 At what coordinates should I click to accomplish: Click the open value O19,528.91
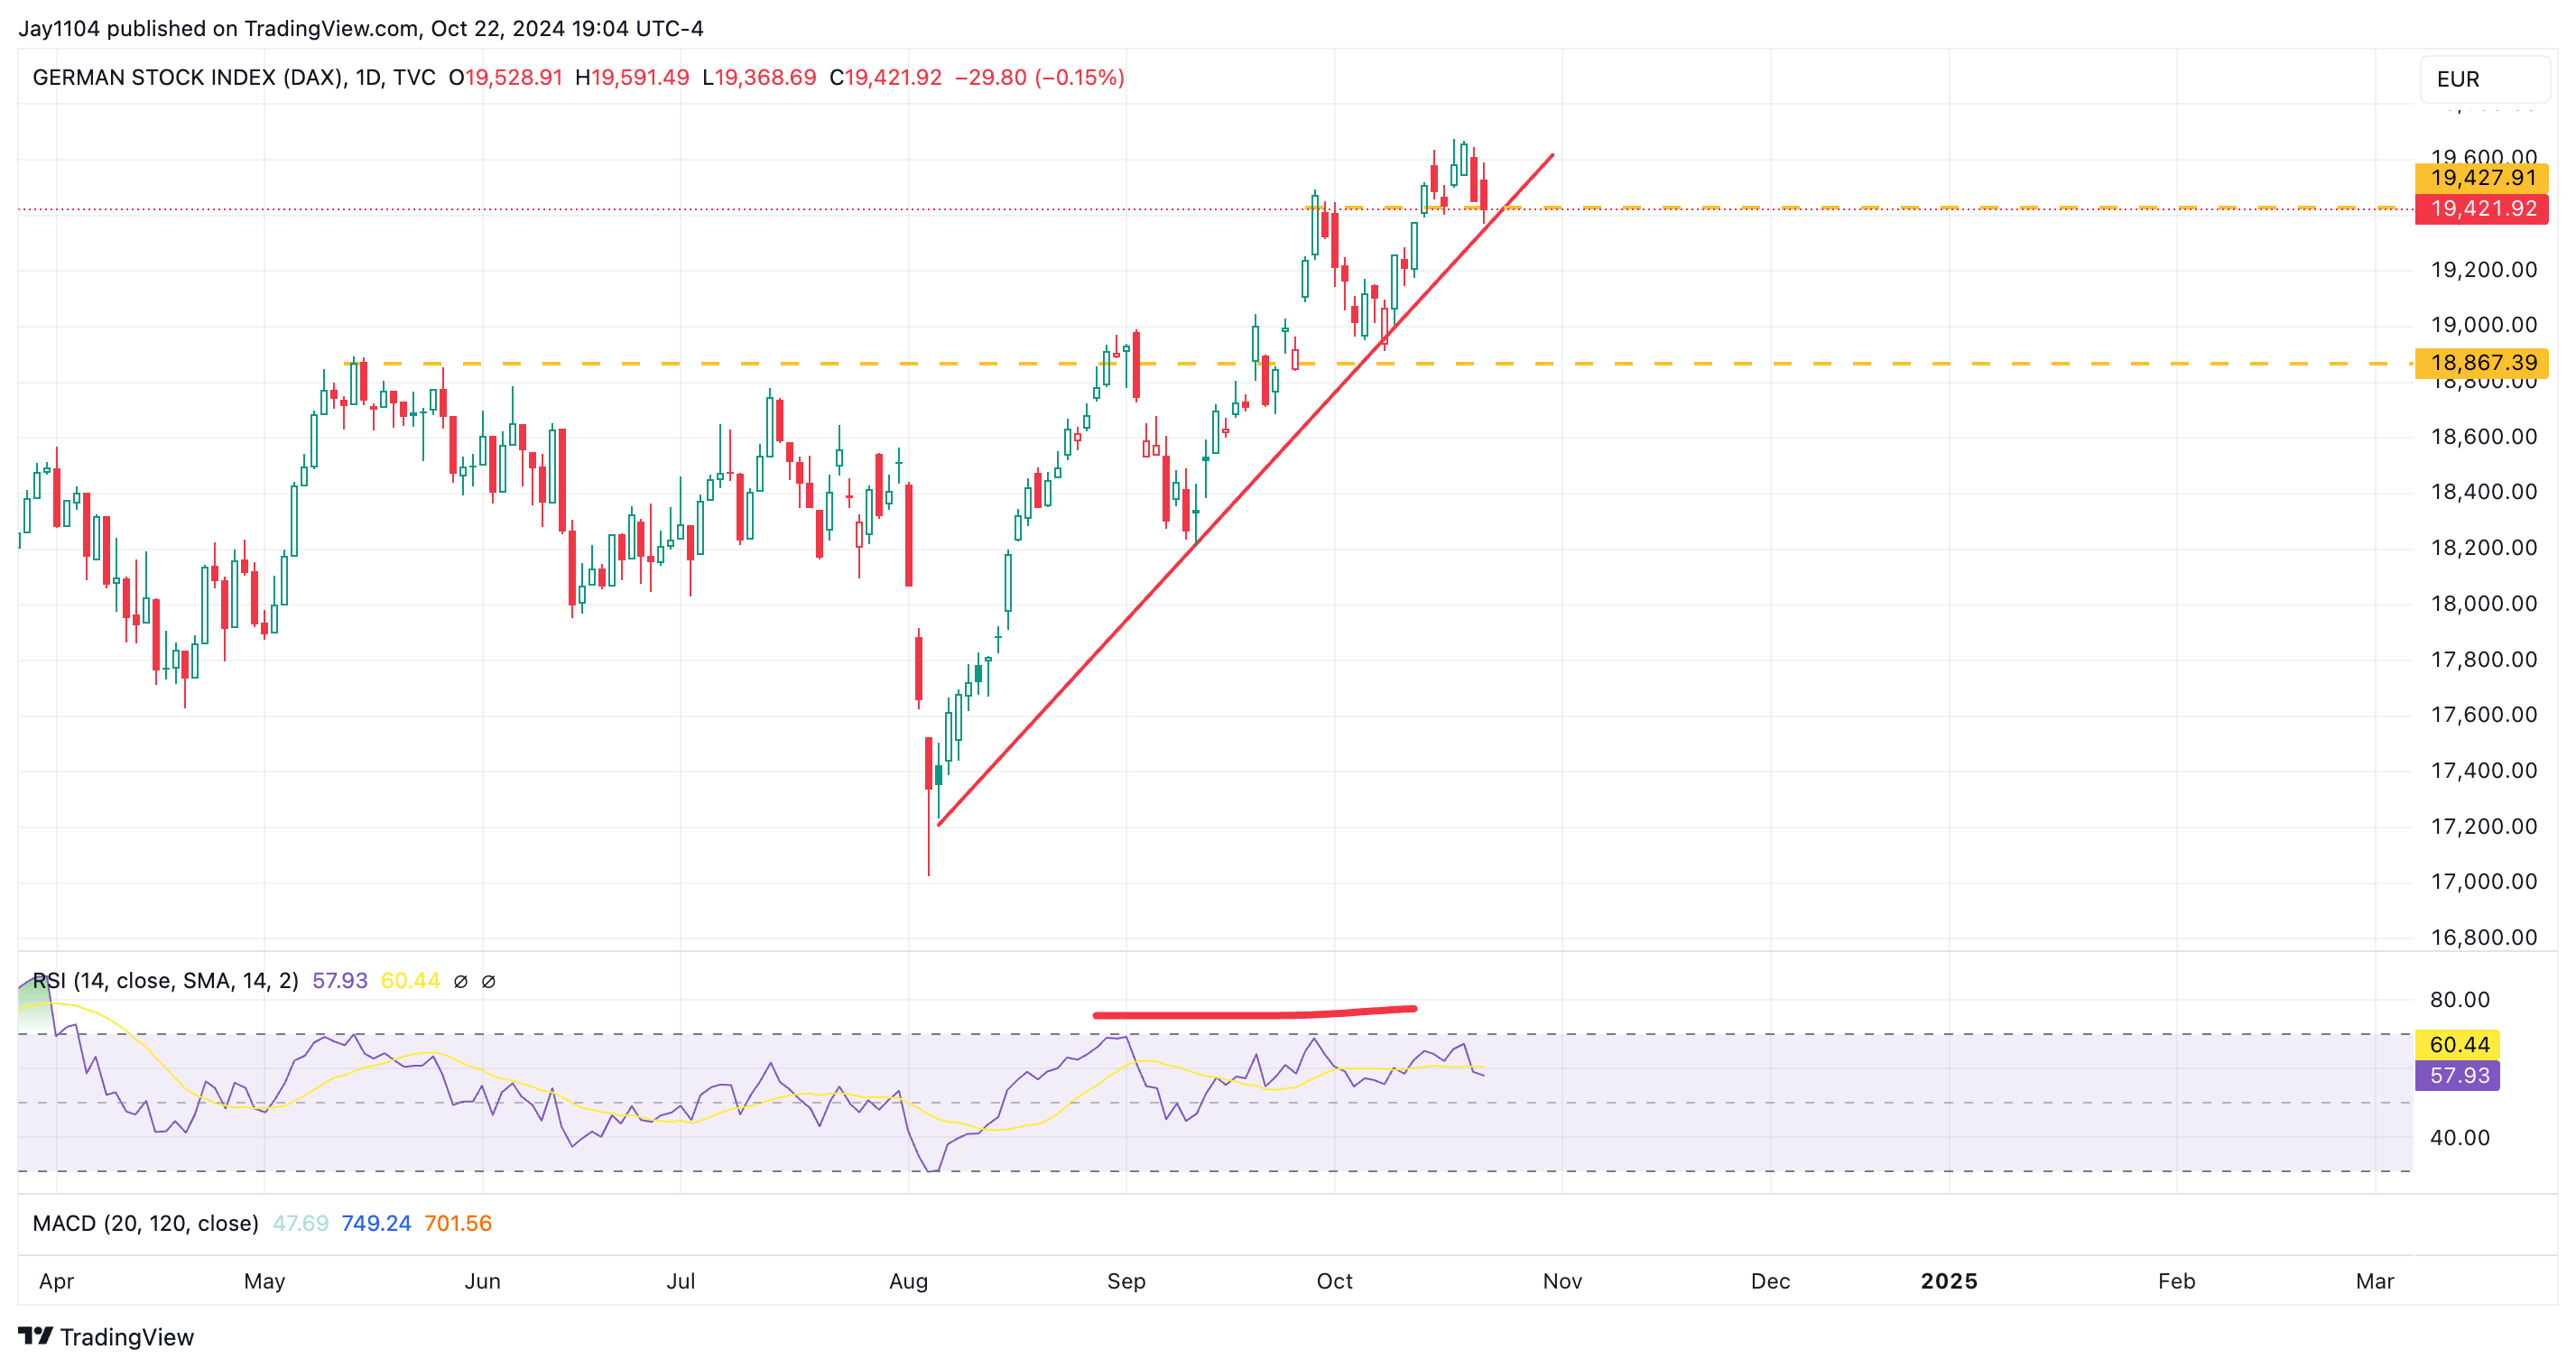[505, 78]
